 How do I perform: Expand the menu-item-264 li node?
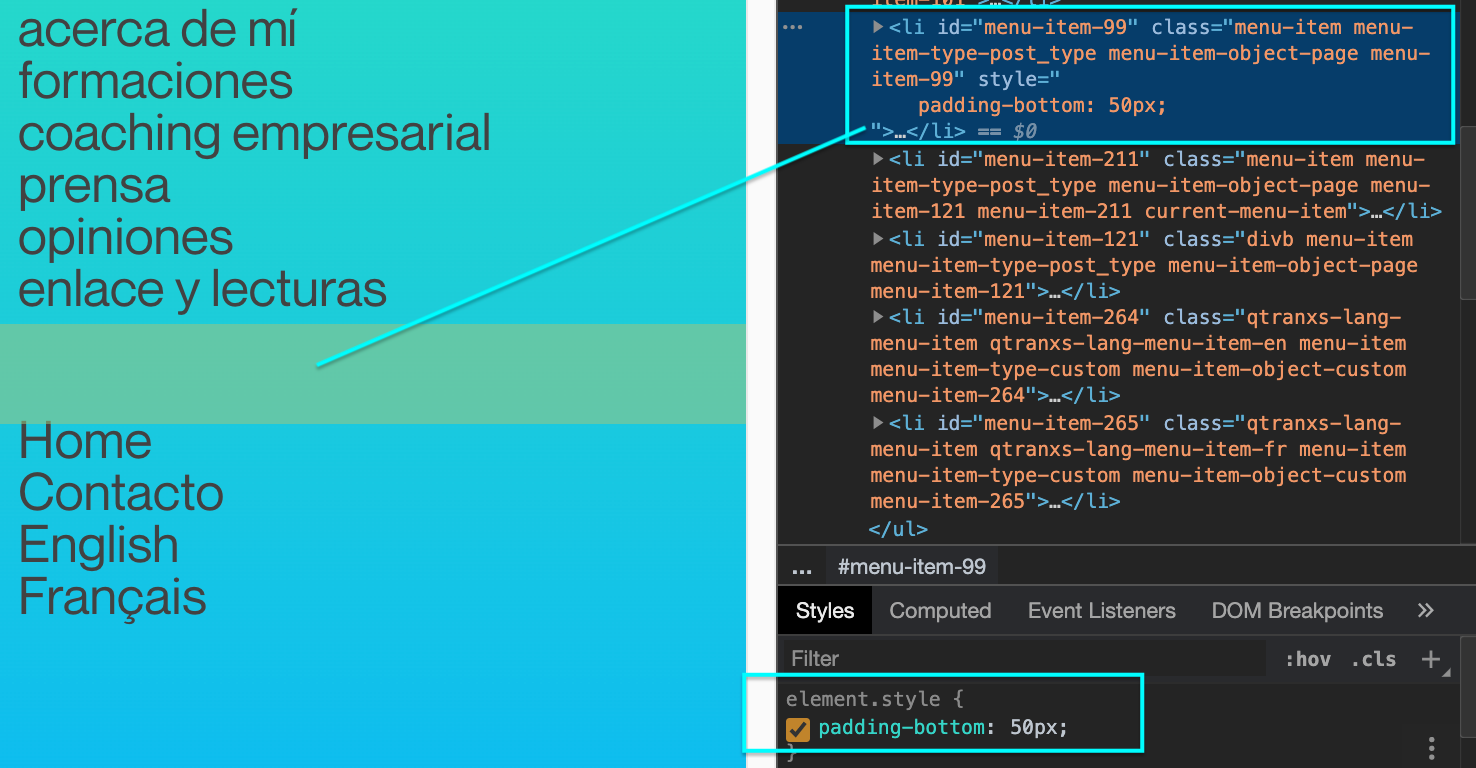point(879,318)
